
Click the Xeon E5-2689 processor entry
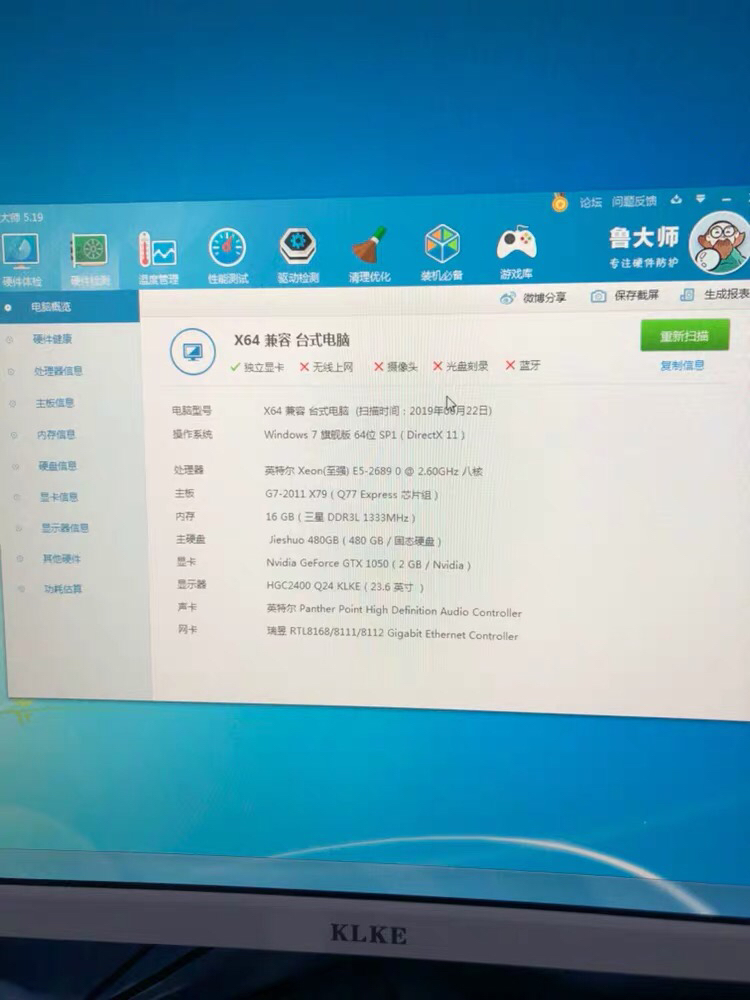pyautogui.click(x=374, y=471)
